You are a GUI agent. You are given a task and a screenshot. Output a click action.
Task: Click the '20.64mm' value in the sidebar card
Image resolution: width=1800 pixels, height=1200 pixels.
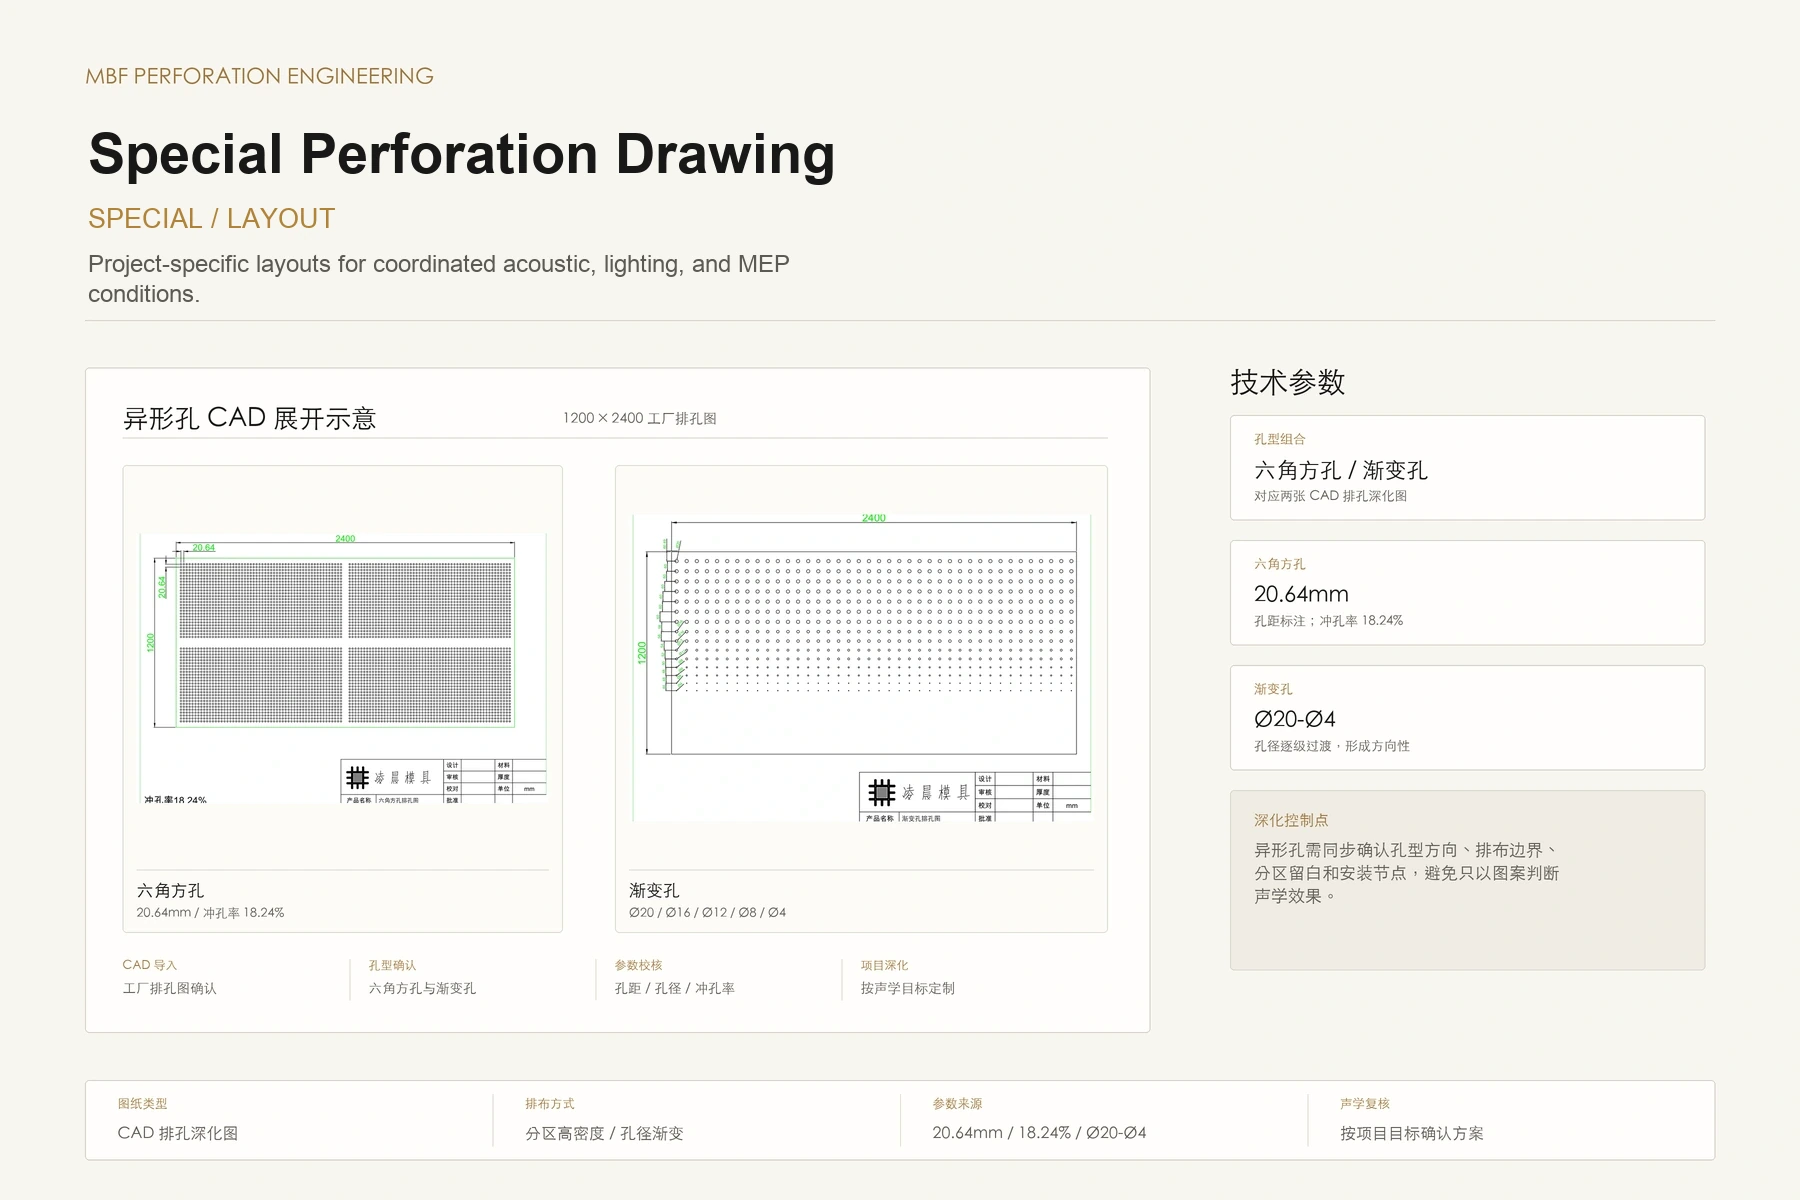coord(1301,594)
